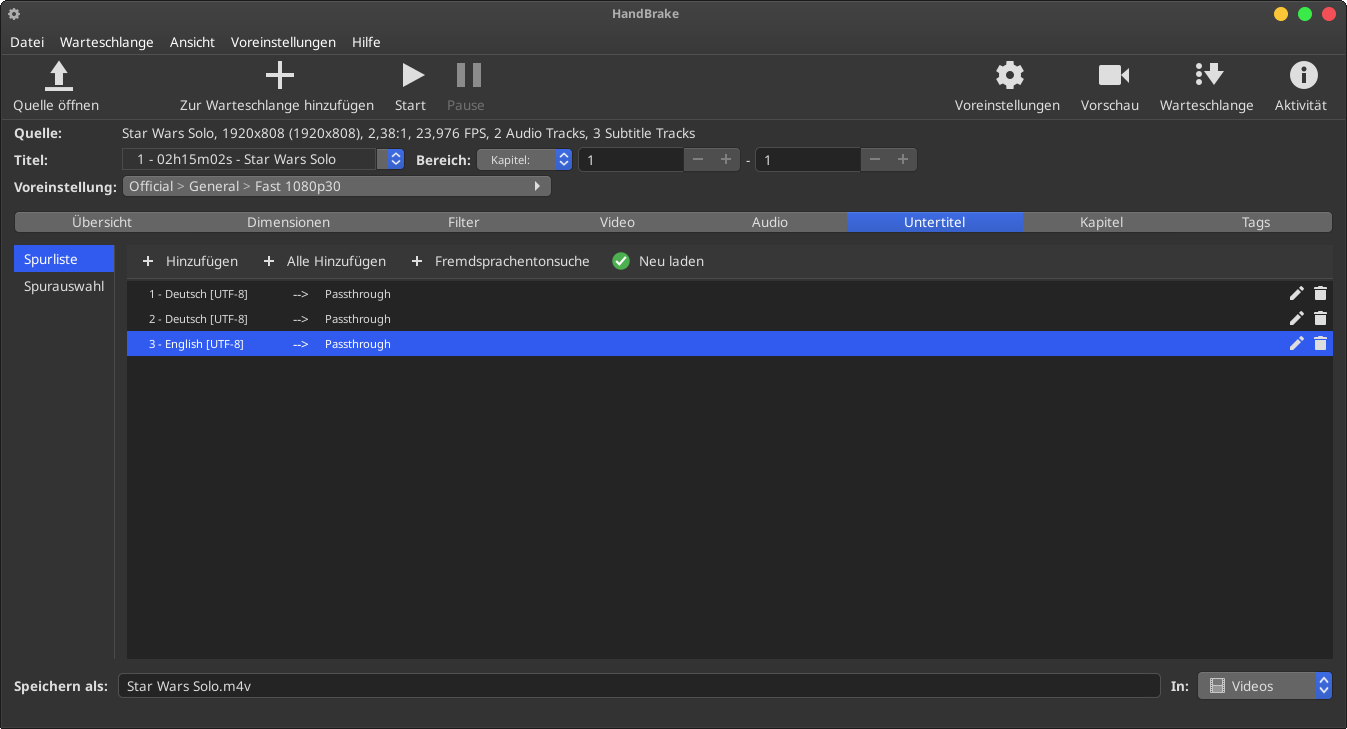Edit the English subtitle track pencil icon
Screen dimensions: 1347x729
point(1297,343)
